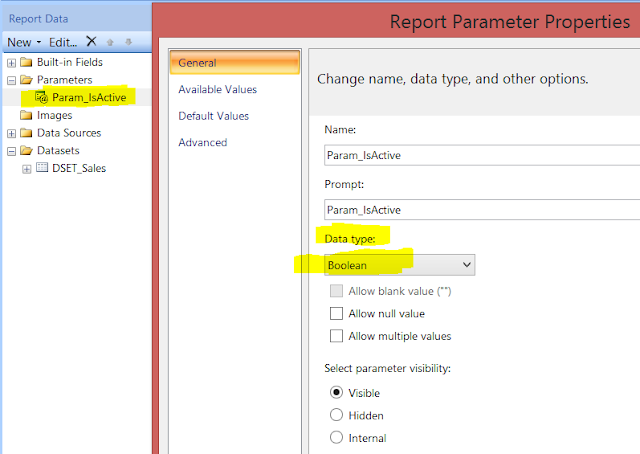The height and width of the screenshot is (454, 640).
Task: Enable Allow null value checkbox
Action: click(336, 314)
